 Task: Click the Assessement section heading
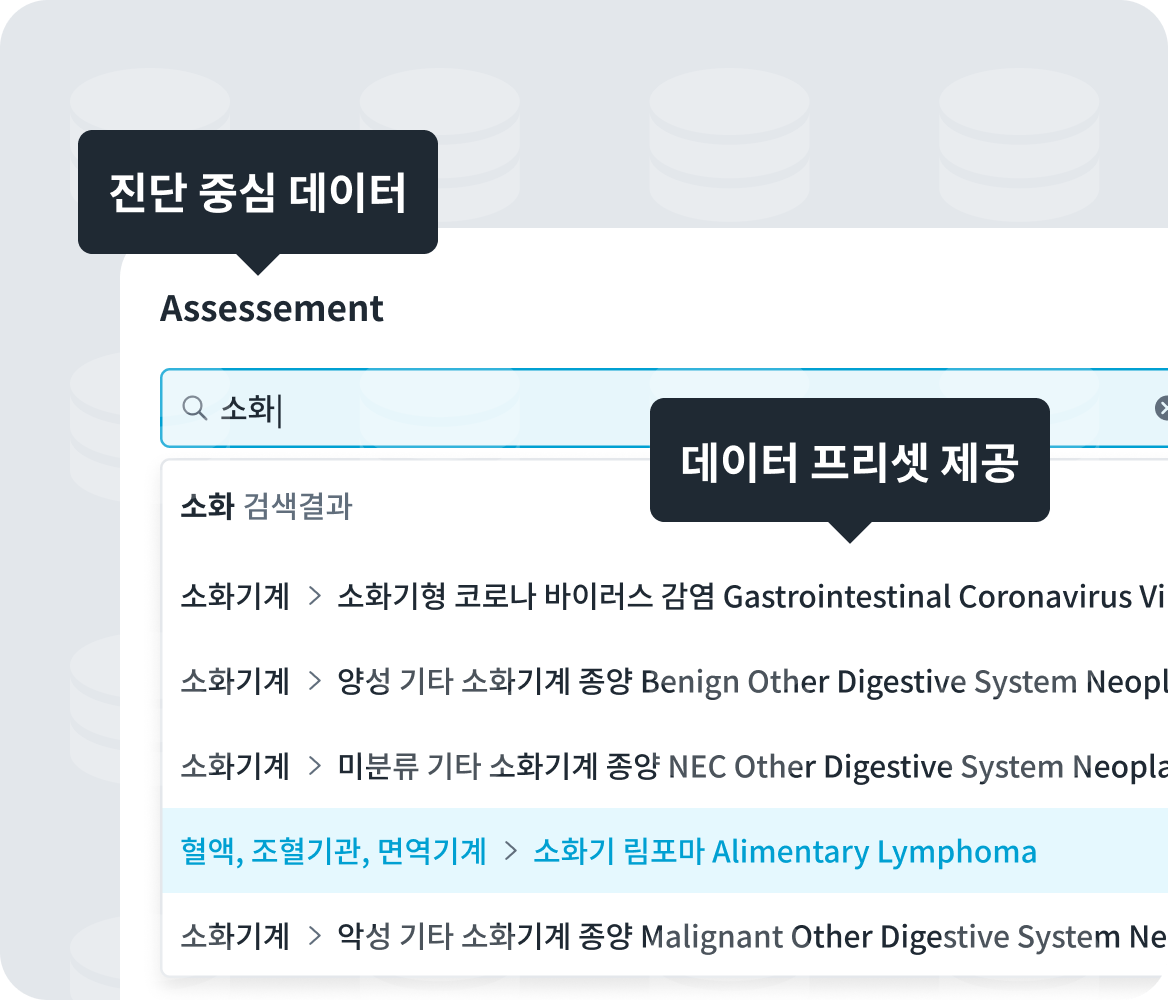272,308
